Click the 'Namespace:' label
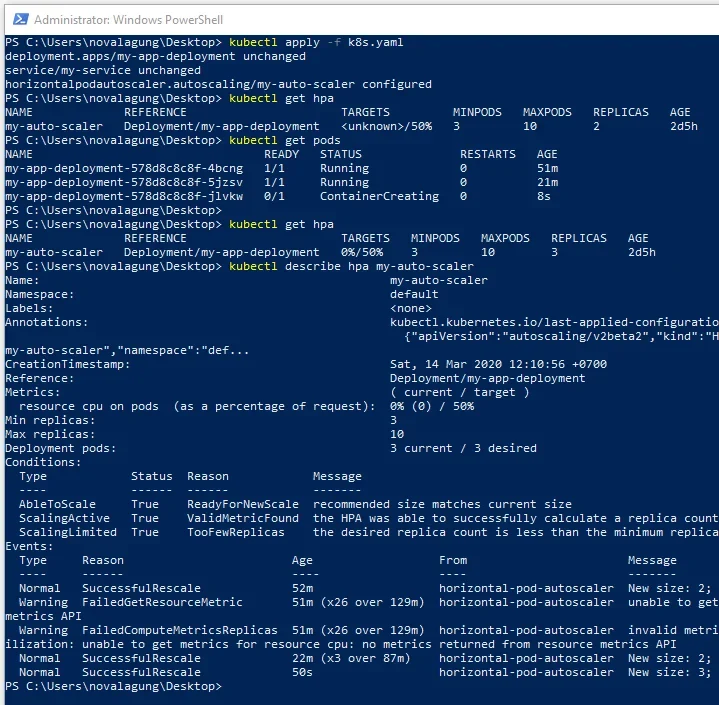Image resolution: width=719 pixels, height=705 pixels. pos(39,294)
